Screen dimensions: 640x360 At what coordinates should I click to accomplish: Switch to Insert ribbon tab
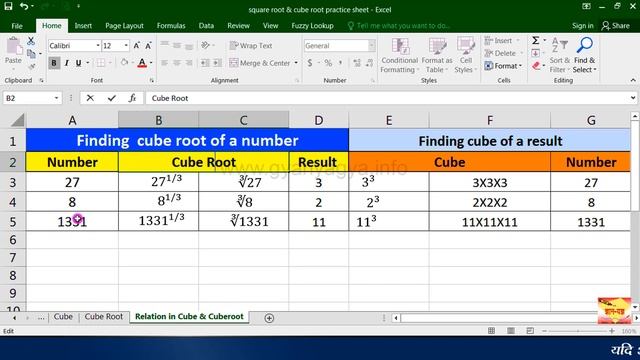pyautogui.click(x=83, y=26)
